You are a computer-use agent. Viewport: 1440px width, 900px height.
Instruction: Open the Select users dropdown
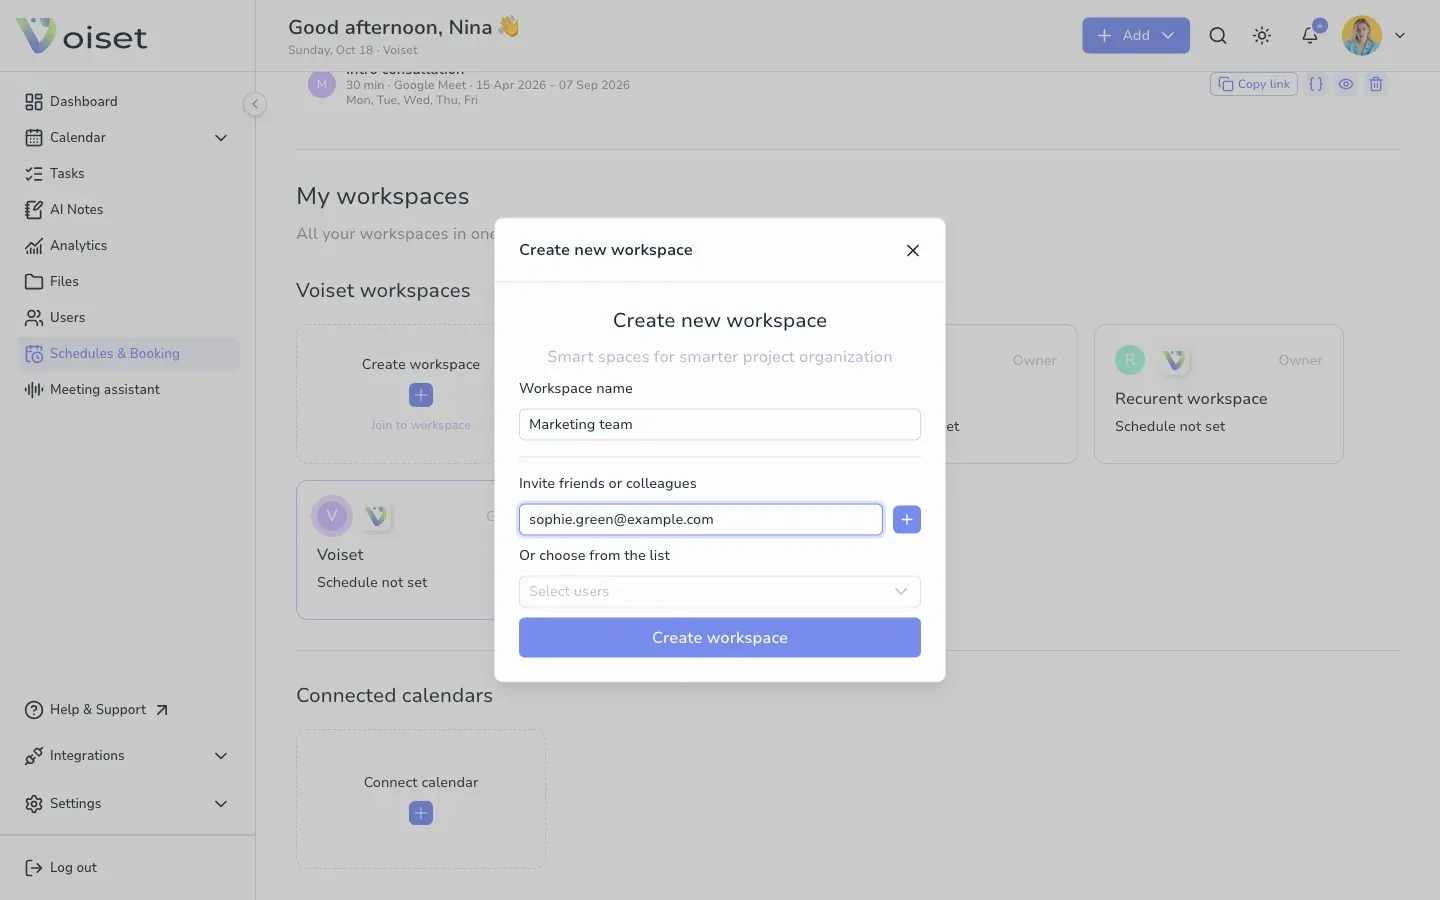click(x=720, y=591)
